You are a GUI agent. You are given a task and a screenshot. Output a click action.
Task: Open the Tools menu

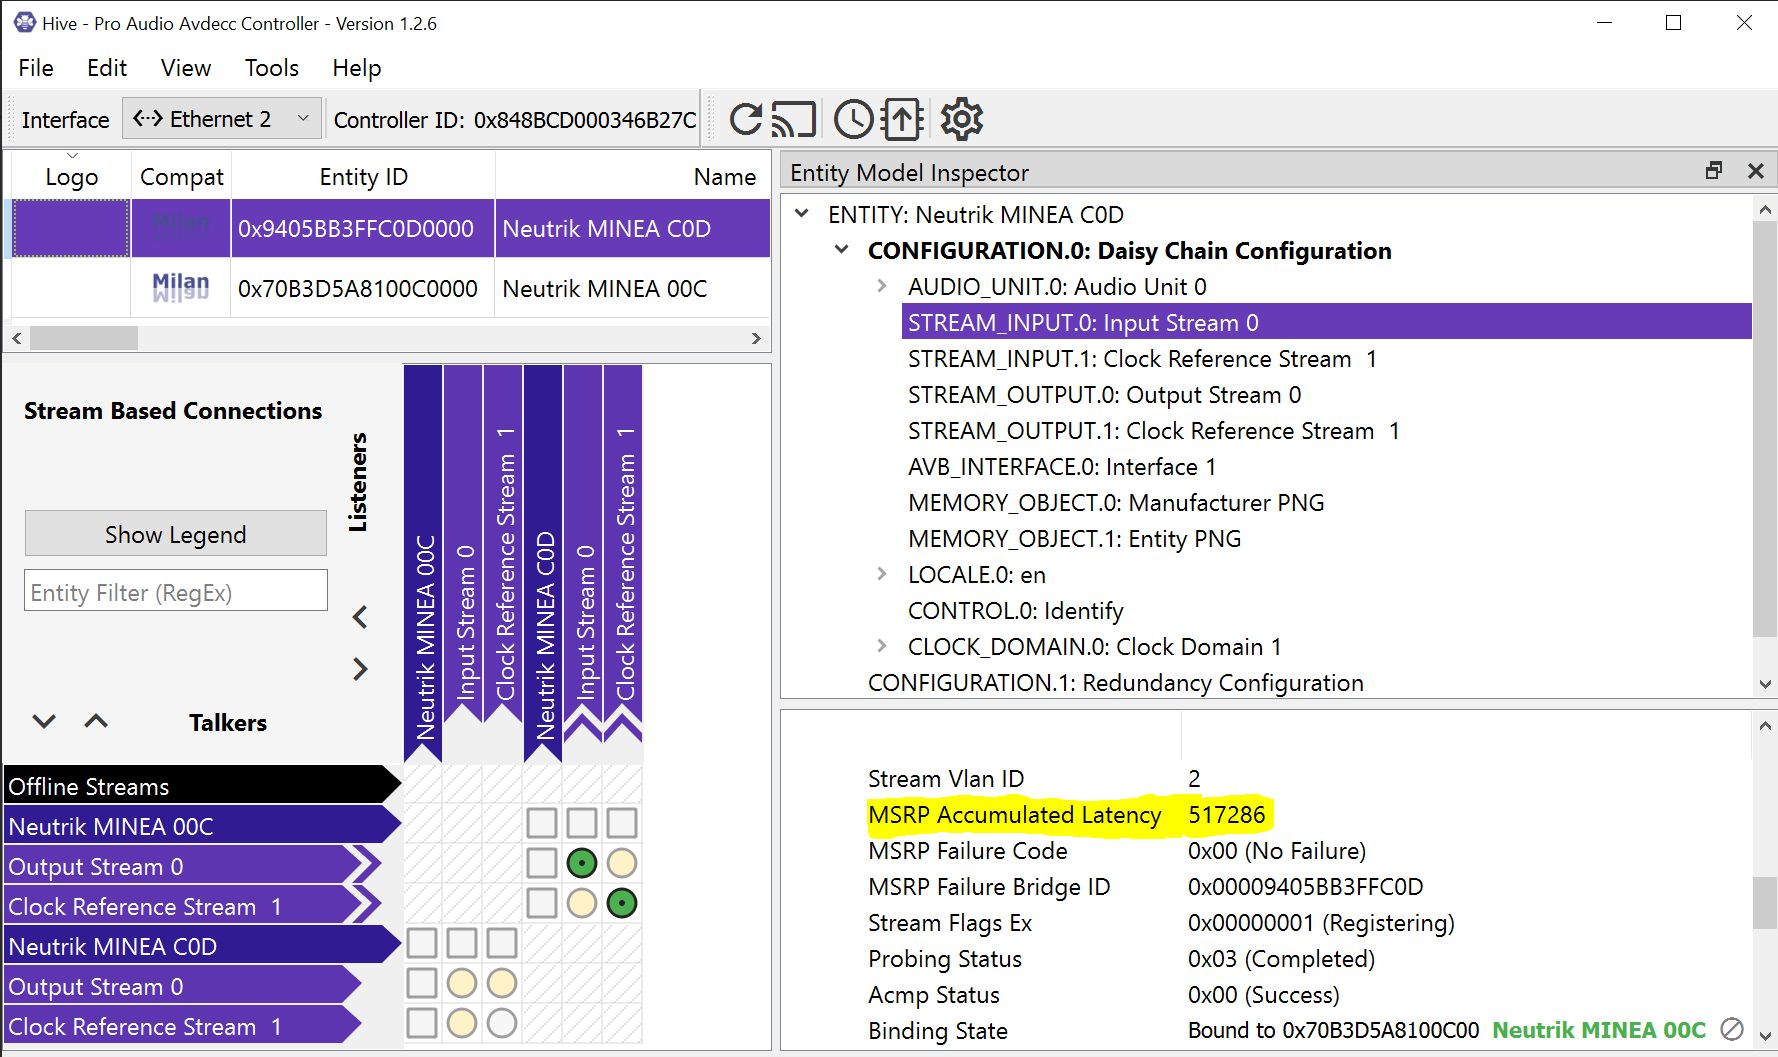[272, 68]
